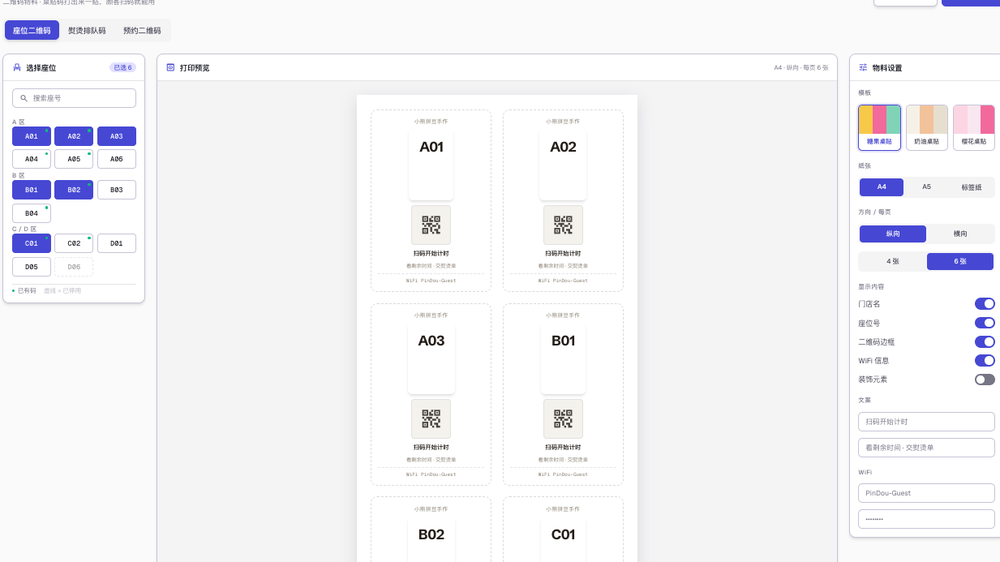Select A5 paper size
The height and width of the screenshot is (562, 1000).
927,187
